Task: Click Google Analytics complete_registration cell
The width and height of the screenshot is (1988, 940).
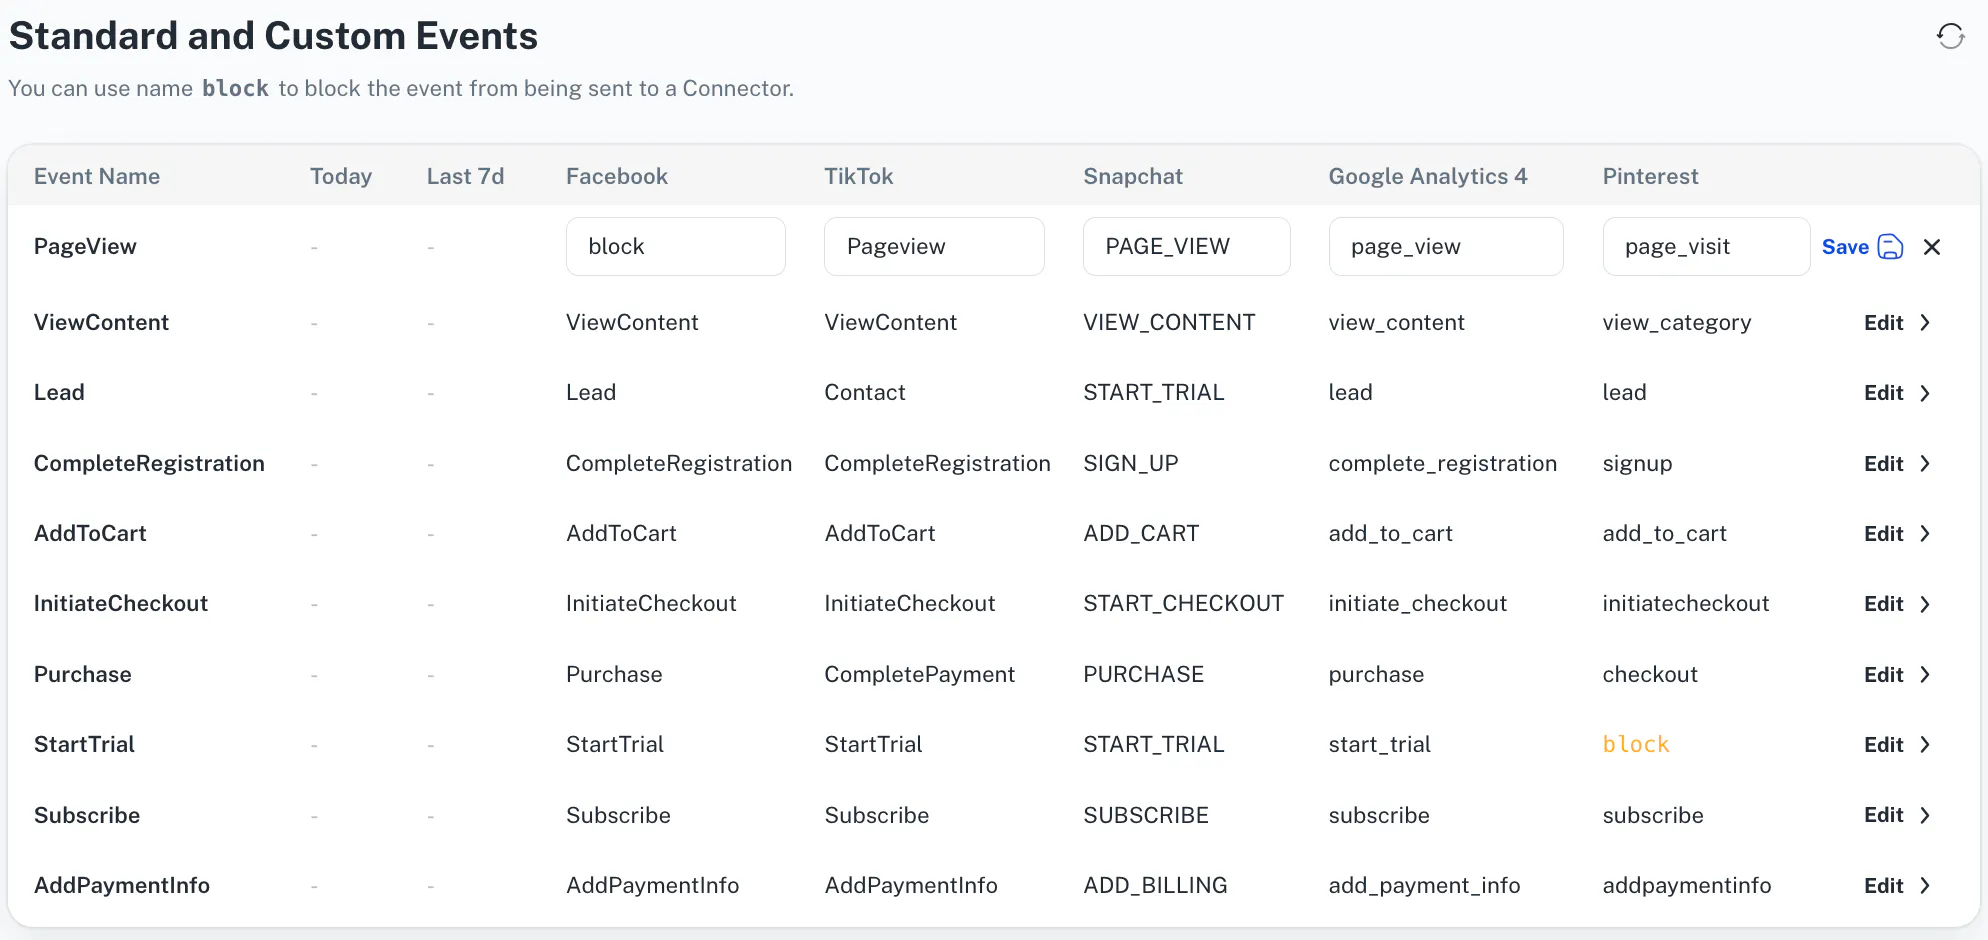Action: [1443, 463]
